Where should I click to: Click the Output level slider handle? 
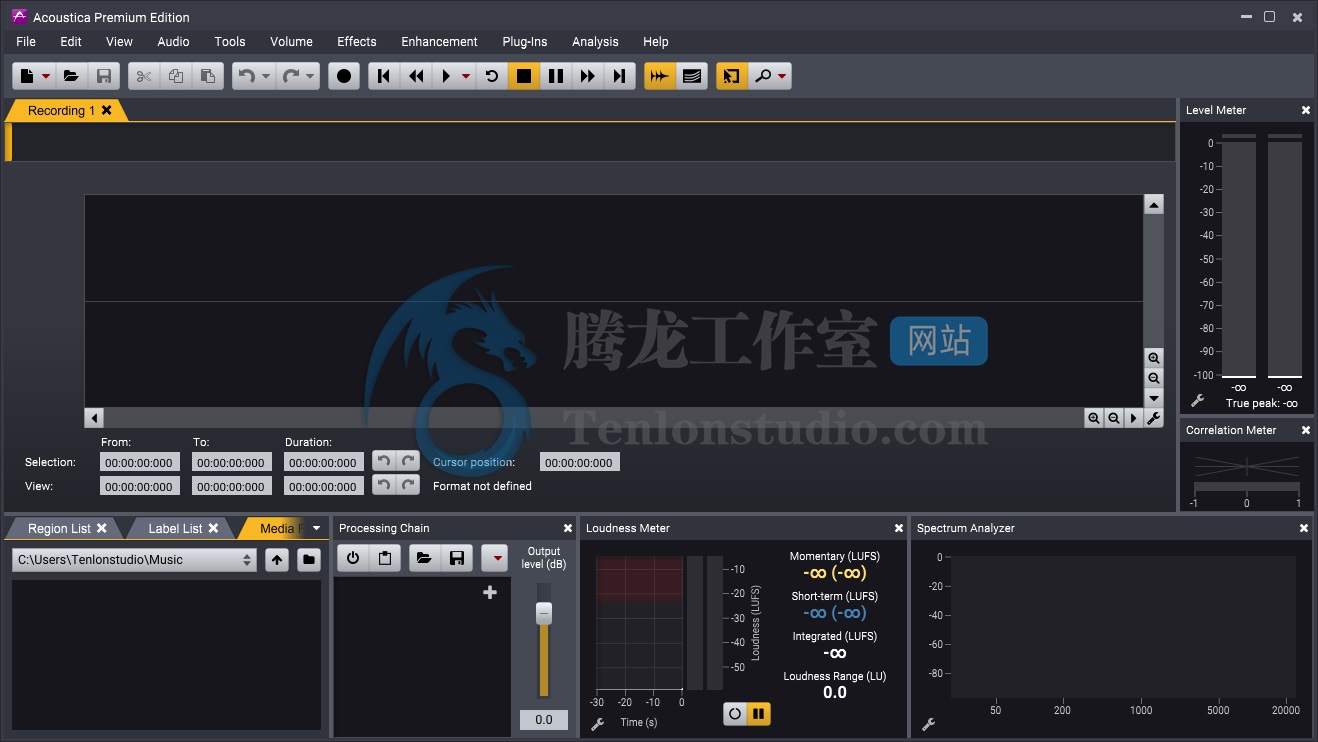pyautogui.click(x=544, y=613)
